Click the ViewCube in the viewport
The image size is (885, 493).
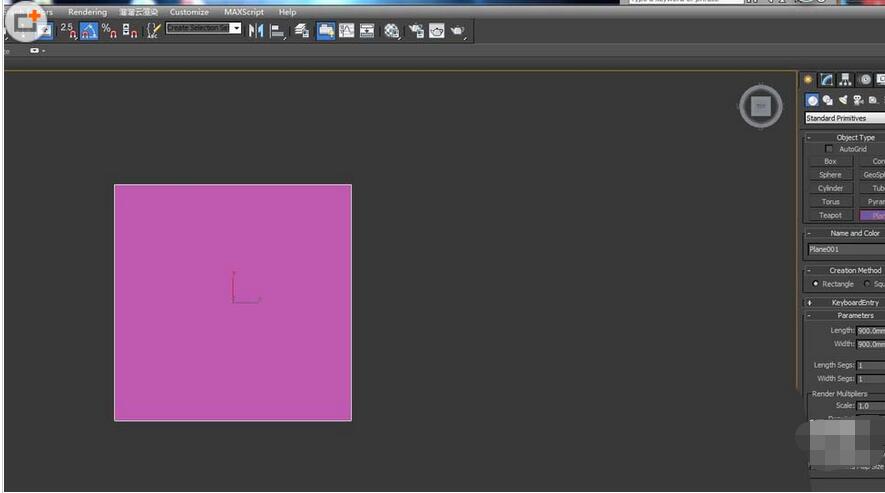pos(761,106)
